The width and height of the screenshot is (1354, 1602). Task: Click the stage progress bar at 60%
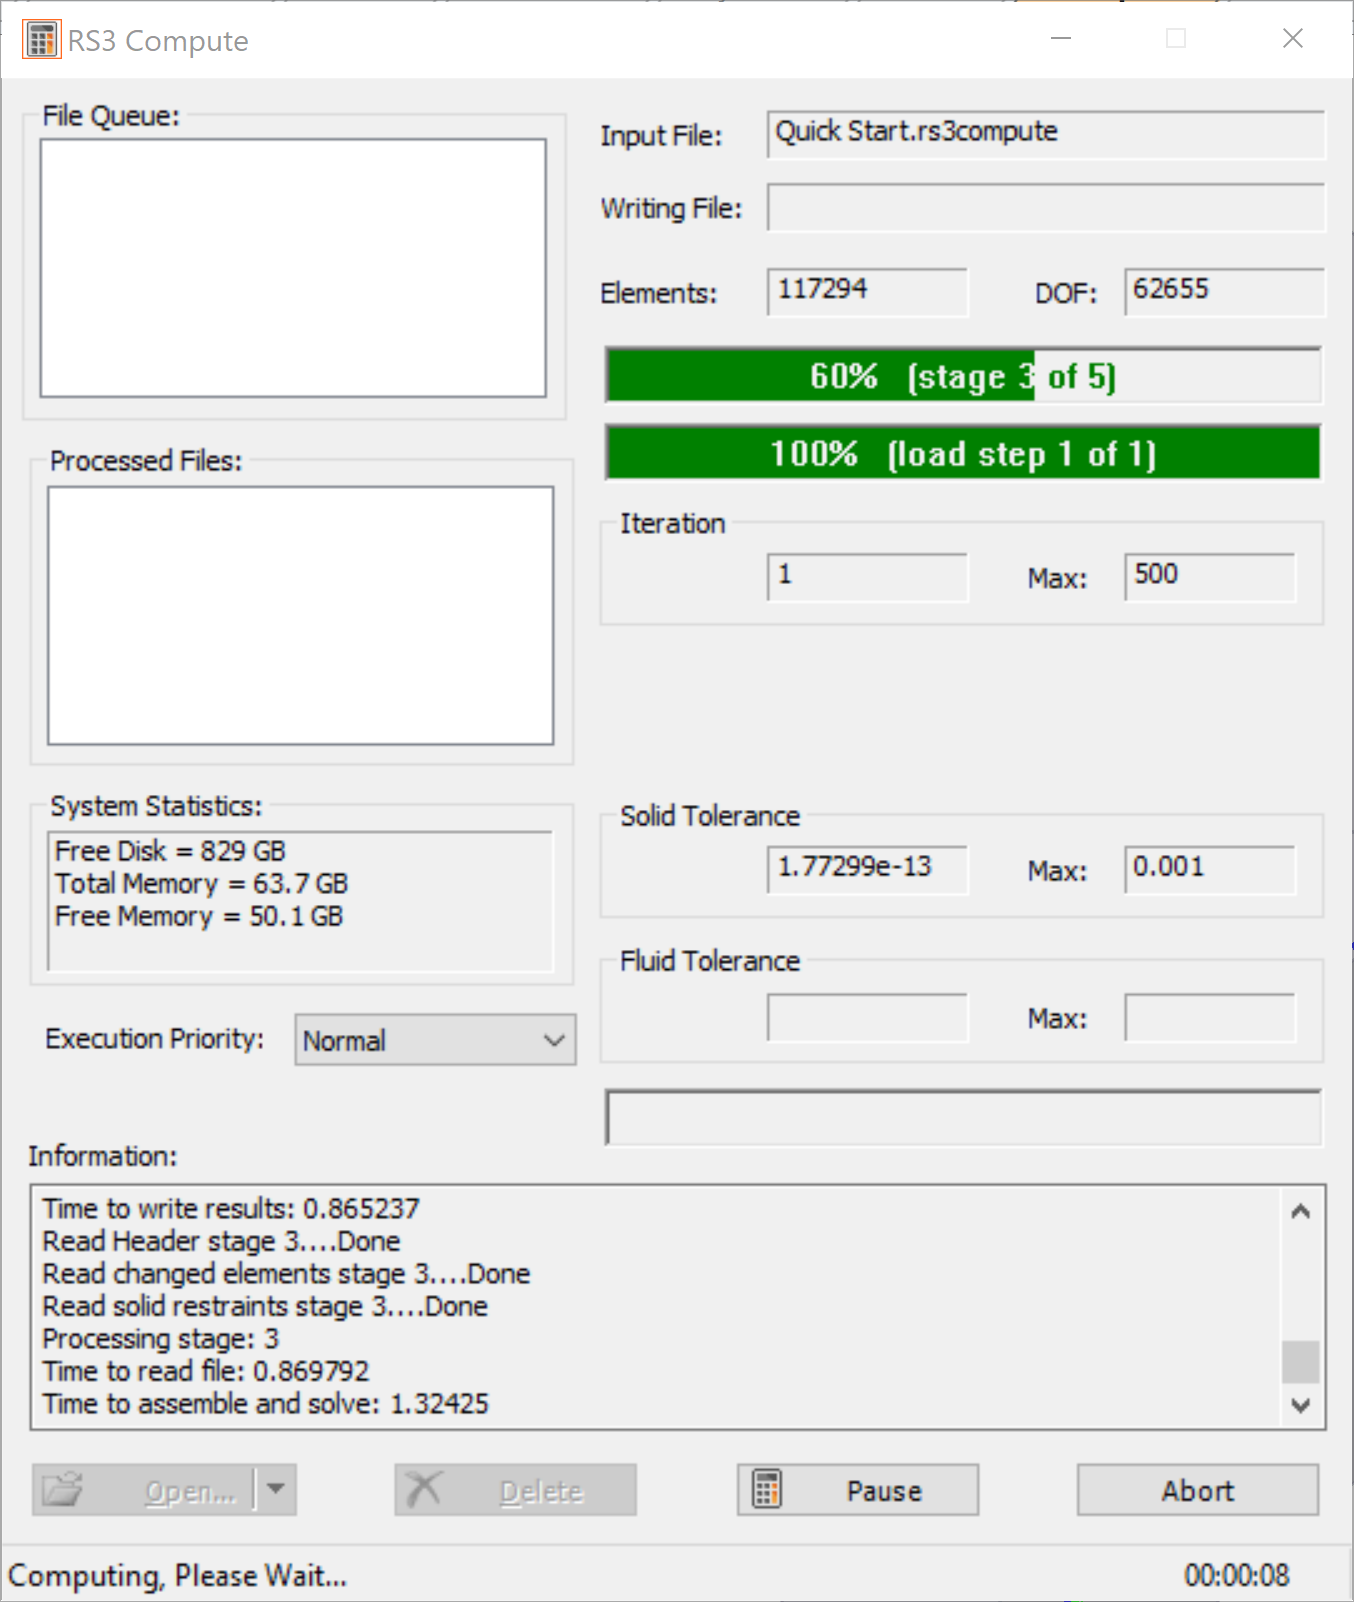(962, 376)
